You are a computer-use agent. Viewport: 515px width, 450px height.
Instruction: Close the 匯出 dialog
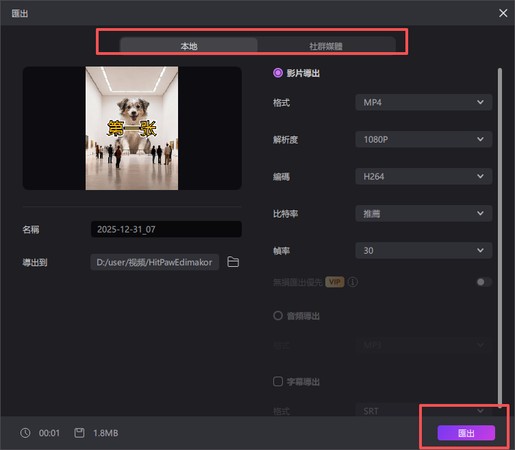(x=503, y=13)
